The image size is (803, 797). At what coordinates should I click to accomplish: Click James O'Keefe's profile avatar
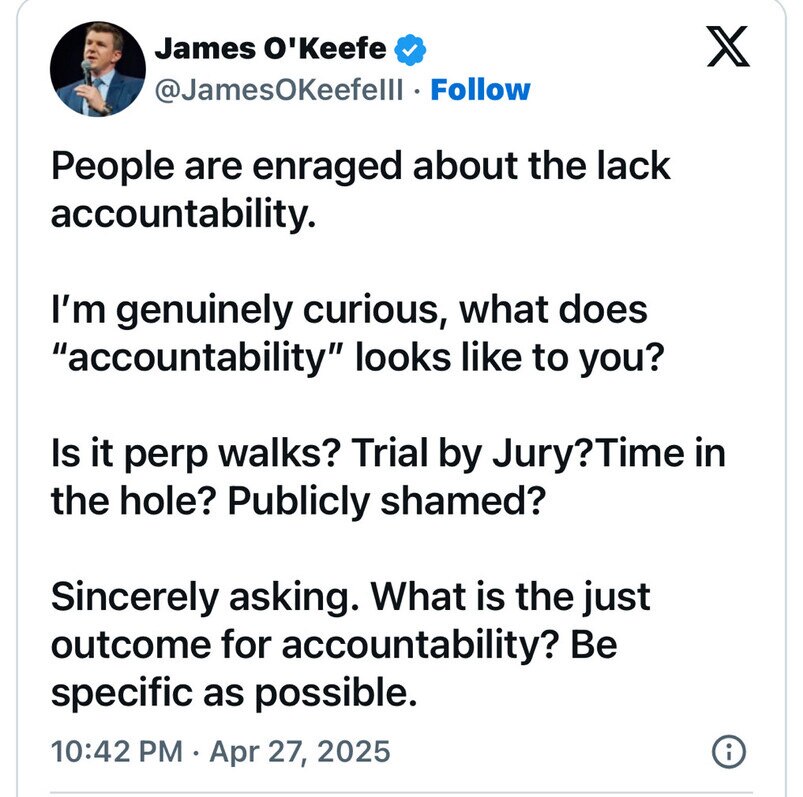click(x=97, y=70)
